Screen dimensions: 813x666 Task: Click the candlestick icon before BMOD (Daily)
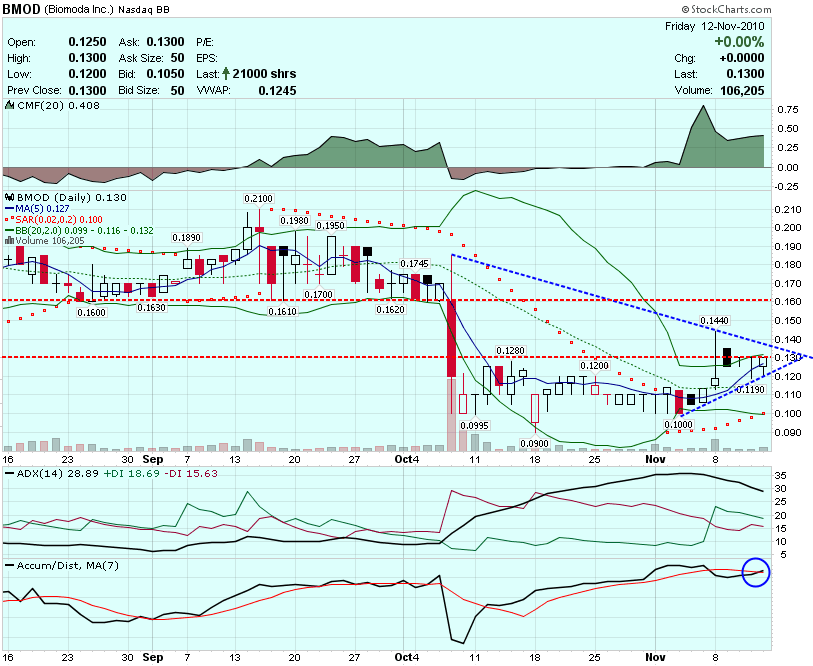click(9, 197)
